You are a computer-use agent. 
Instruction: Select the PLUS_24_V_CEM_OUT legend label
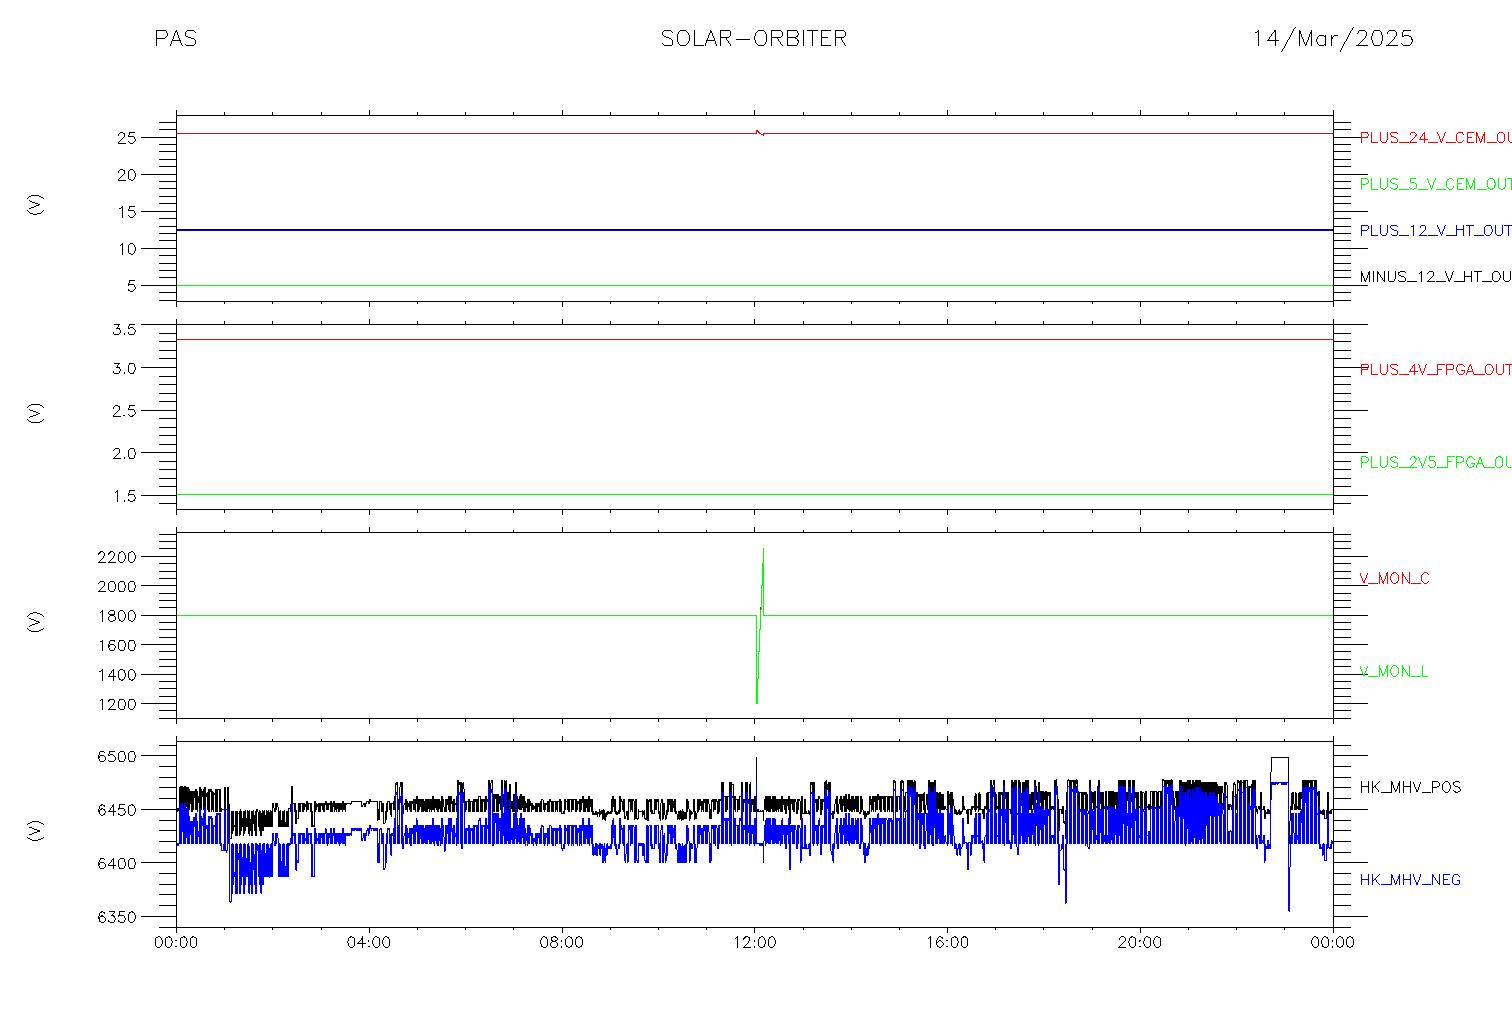click(1435, 138)
